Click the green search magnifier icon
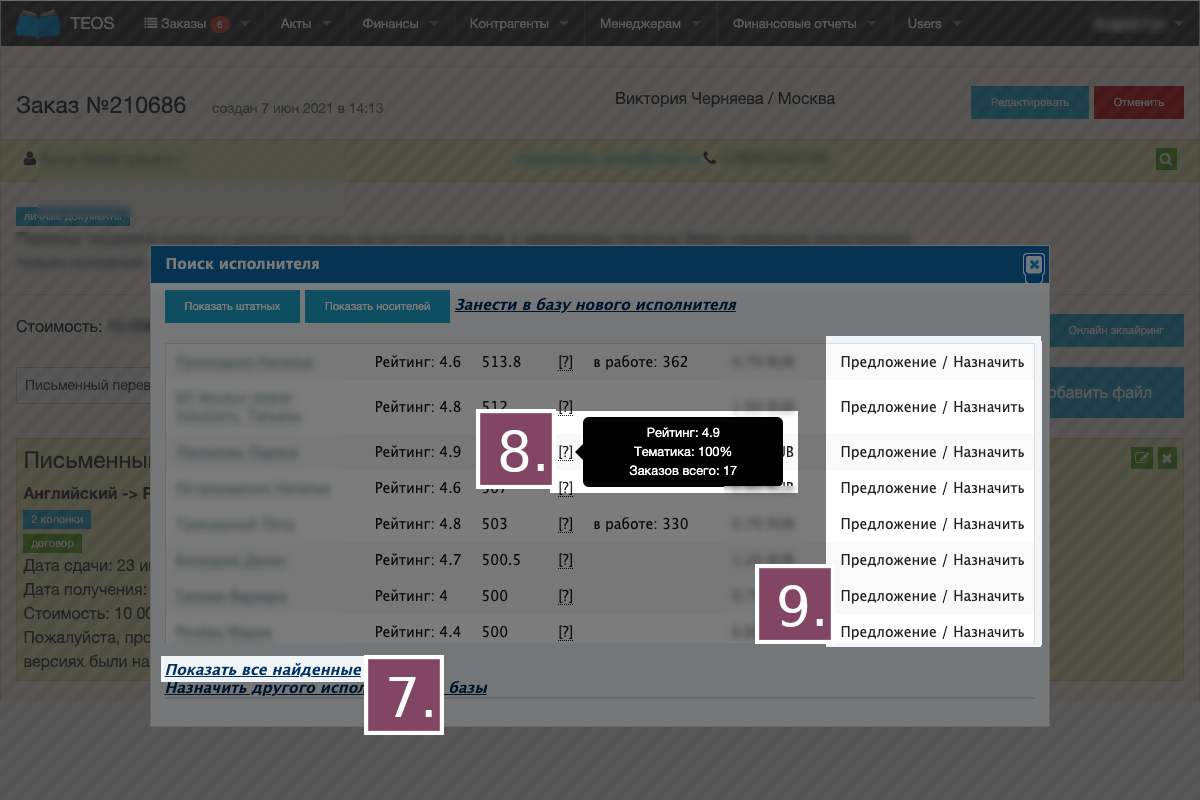The width and height of the screenshot is (1200, 800). (1165, 159)
